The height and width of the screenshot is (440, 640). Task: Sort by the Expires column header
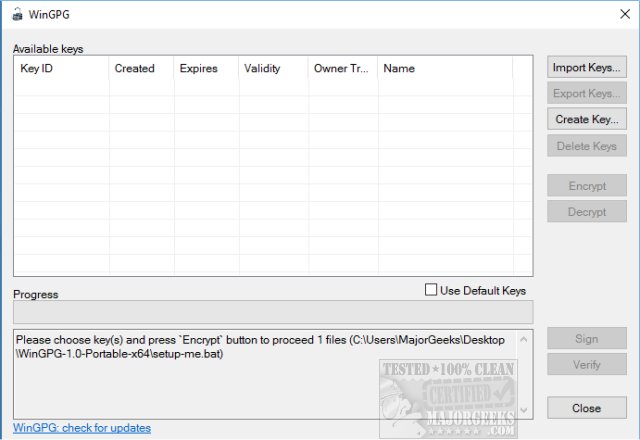(x=206, y=68)
